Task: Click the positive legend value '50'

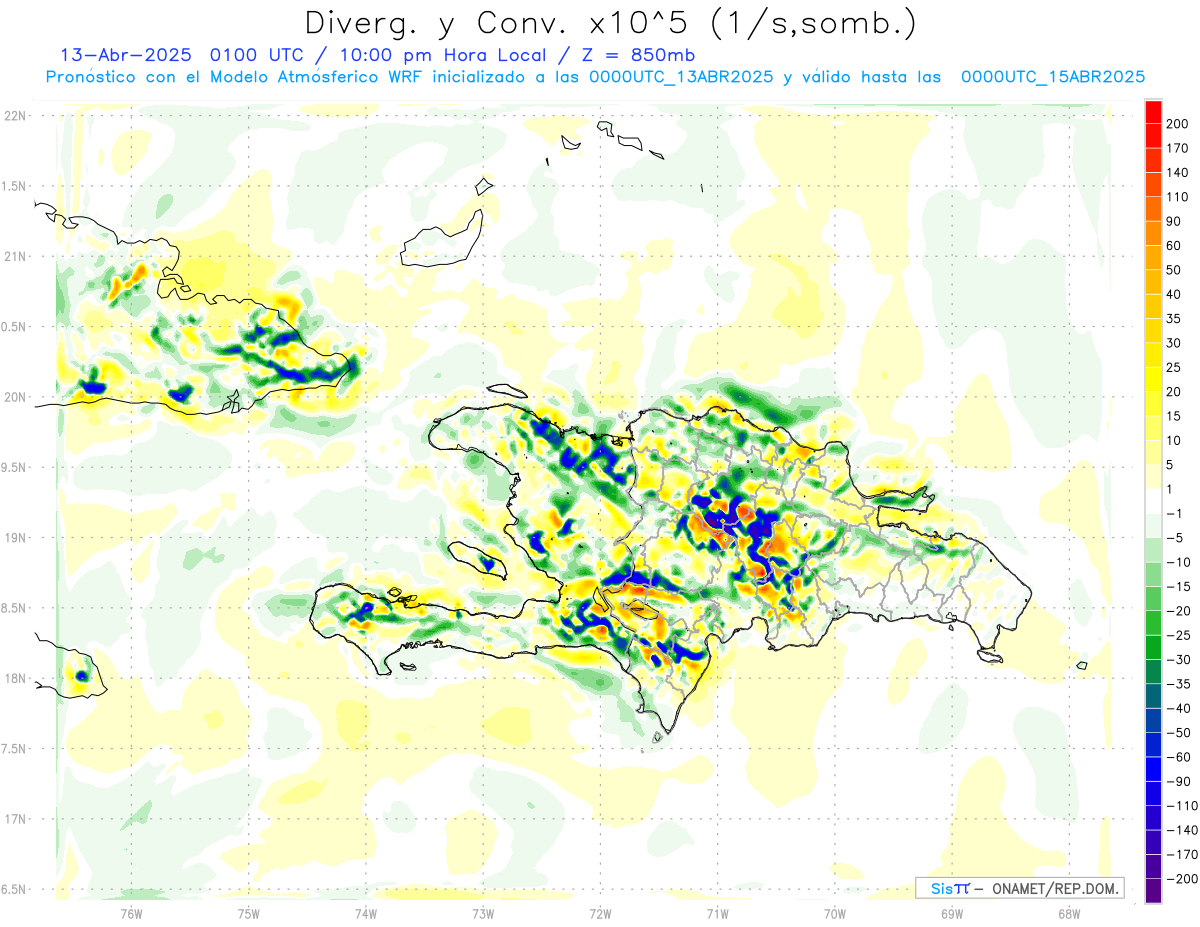Action: [x=1174, y=270]
